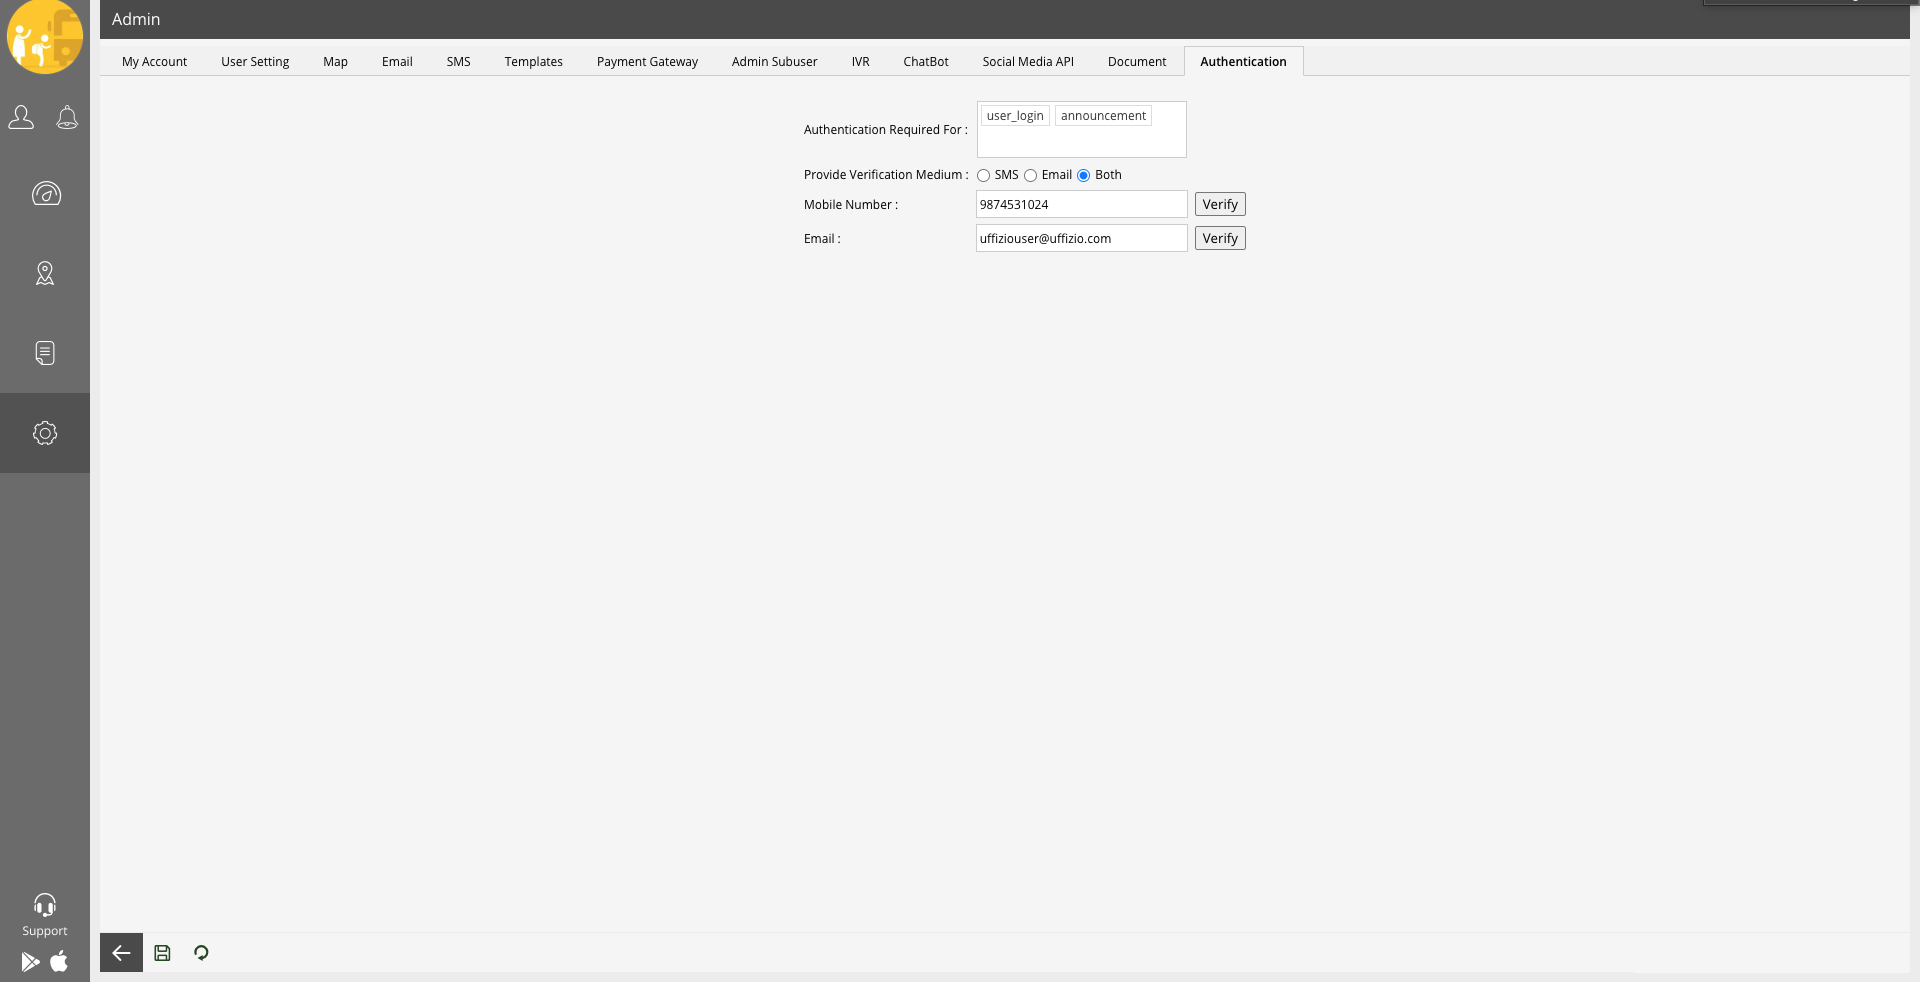The width and height of the screenshot is (1920, 982).
Task: Switch to the Social Media API tab
Action: click(1027, 62)
